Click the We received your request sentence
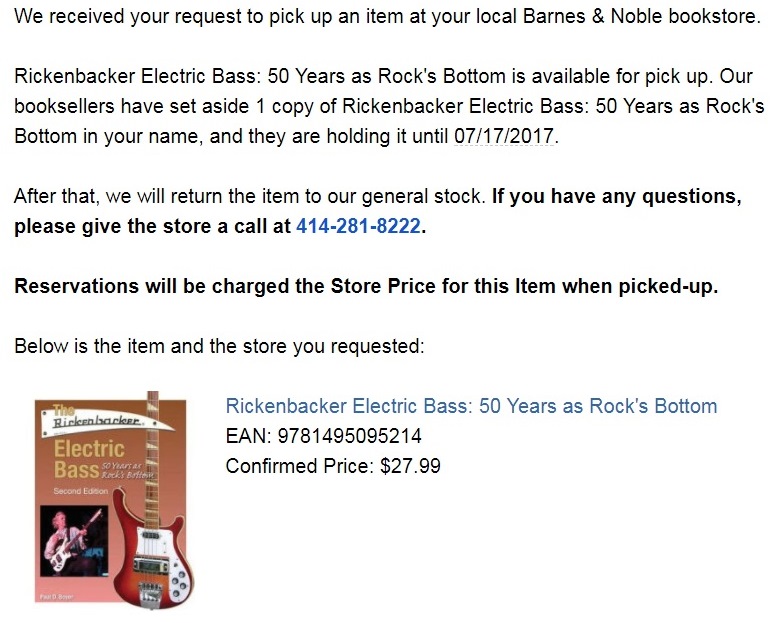781x623 pixels. pyautogui.click(x=387, y=16)
